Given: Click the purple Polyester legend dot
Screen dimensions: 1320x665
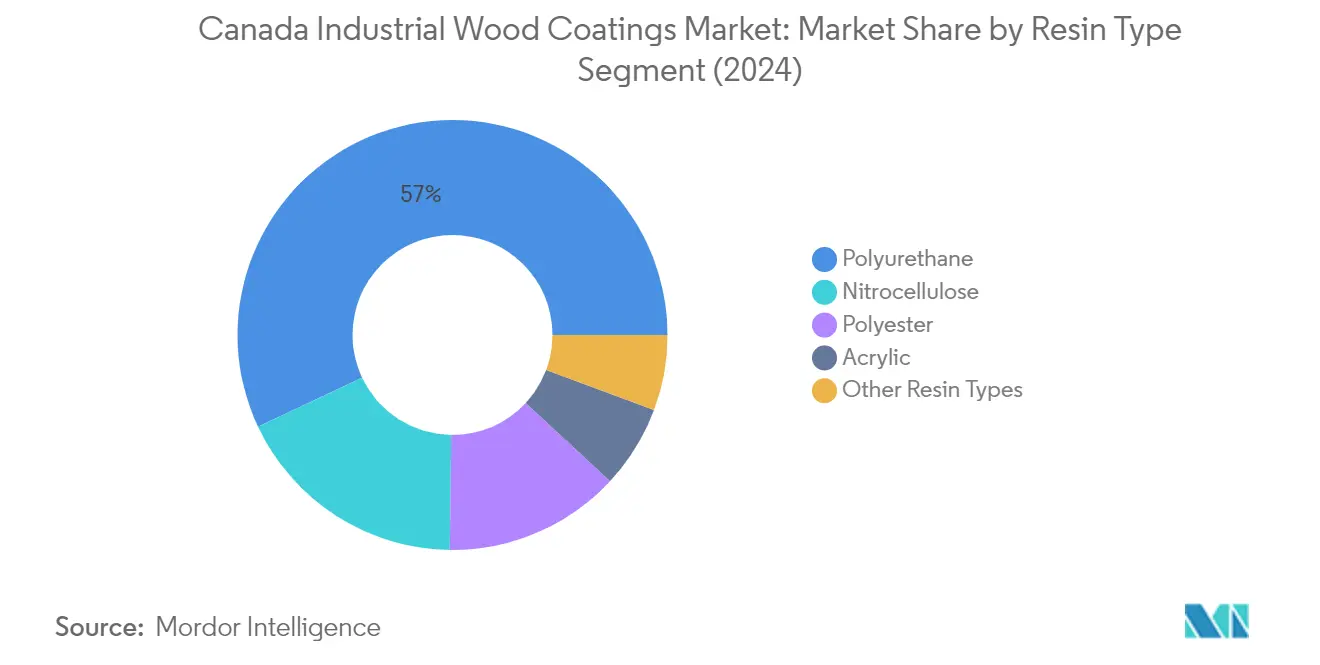Looking at the screenshot, I should (825, 325).
